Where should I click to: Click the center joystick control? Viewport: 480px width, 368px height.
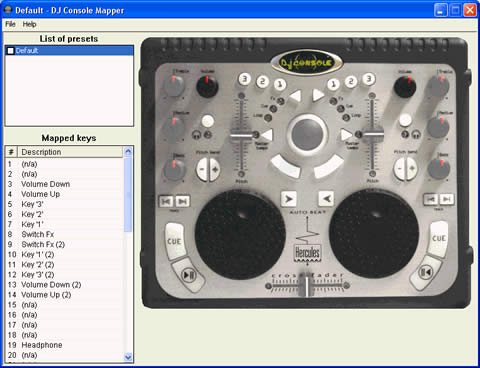coord(307,134)
